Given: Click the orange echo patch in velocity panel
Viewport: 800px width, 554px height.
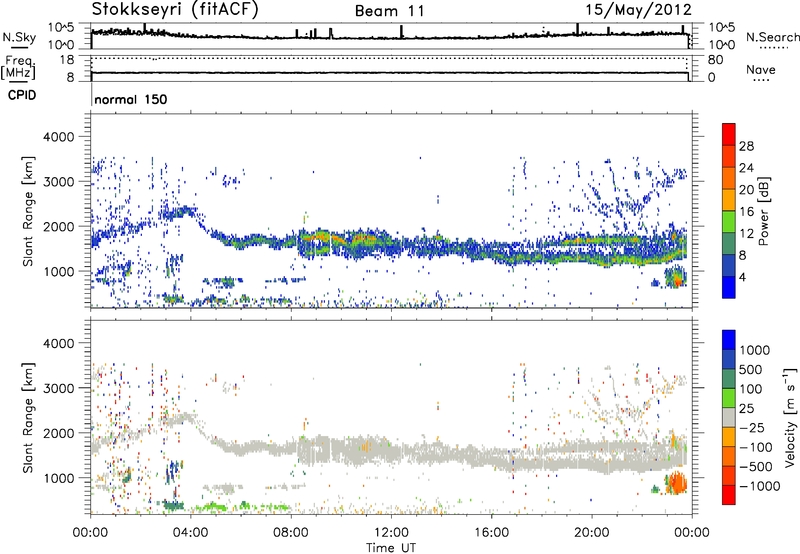Looking at the screenshot, I should pyautogui.click(x=677, y=483).
